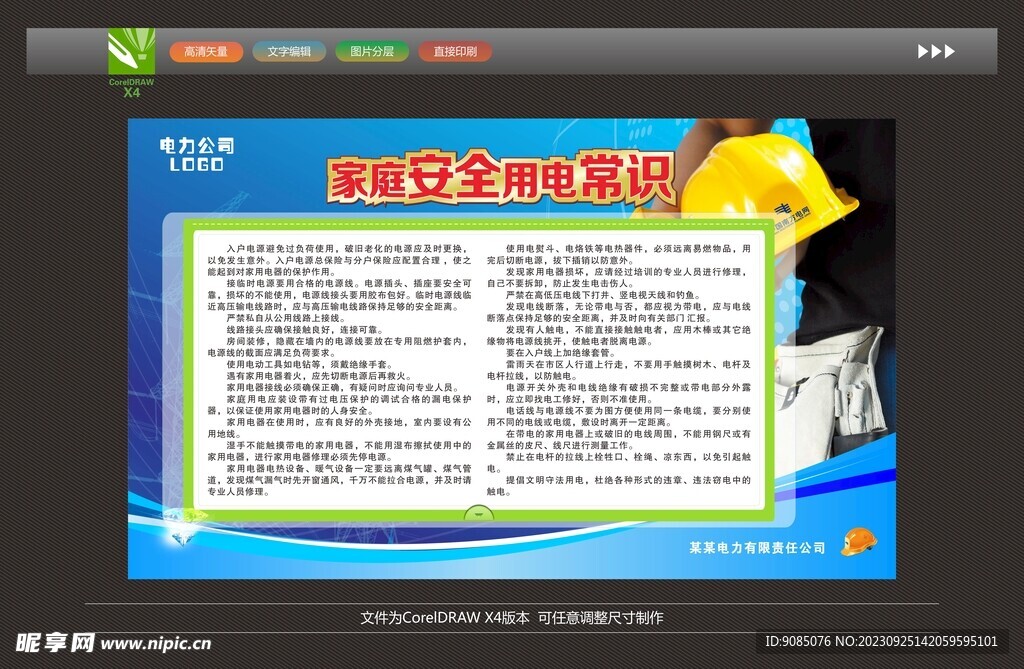Click the 电力公司 LOGO placeholder
Image resolution: width=1024 pixels, height=669 pixels.
(196, 155)
